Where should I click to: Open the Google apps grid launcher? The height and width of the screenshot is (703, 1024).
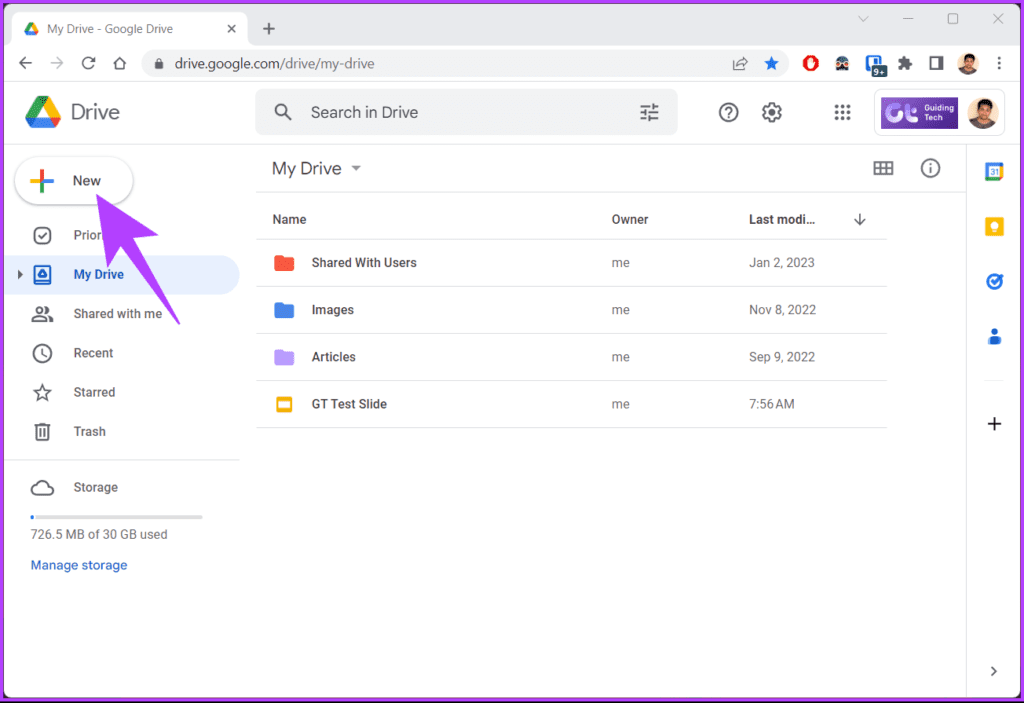[x=842, y=112]
